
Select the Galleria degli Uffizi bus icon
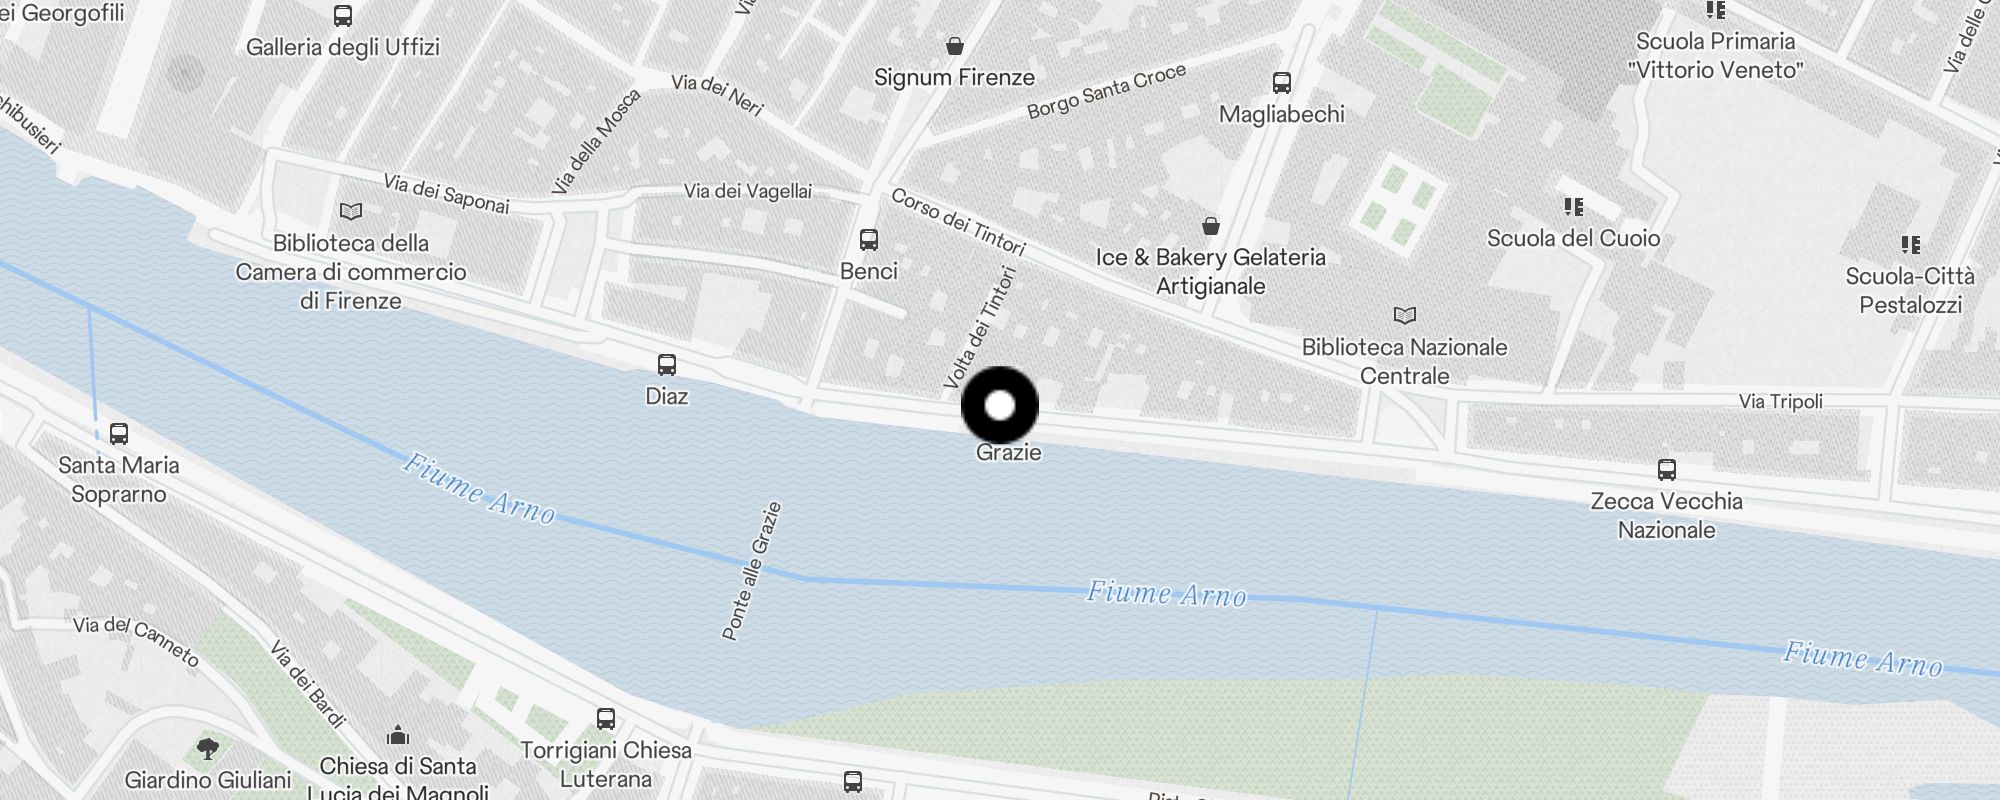coord(343,16)
